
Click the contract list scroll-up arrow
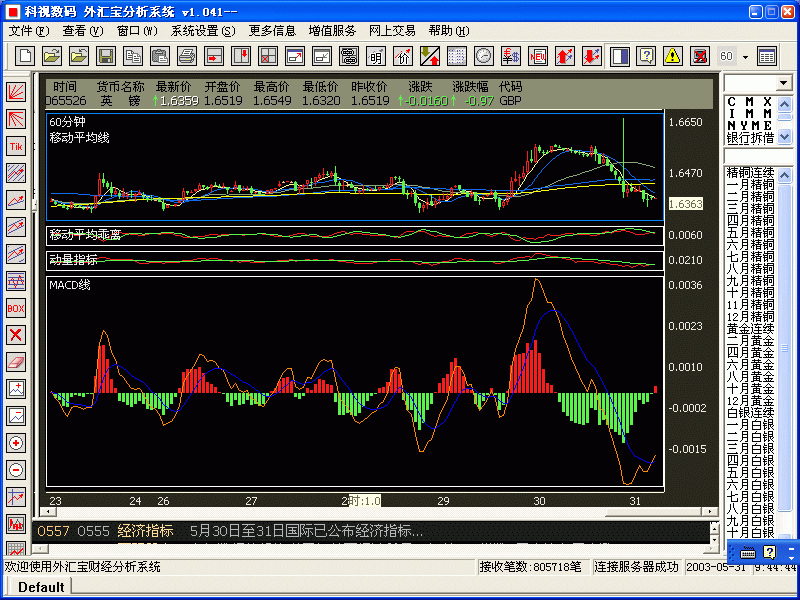[x=785, y=176]
